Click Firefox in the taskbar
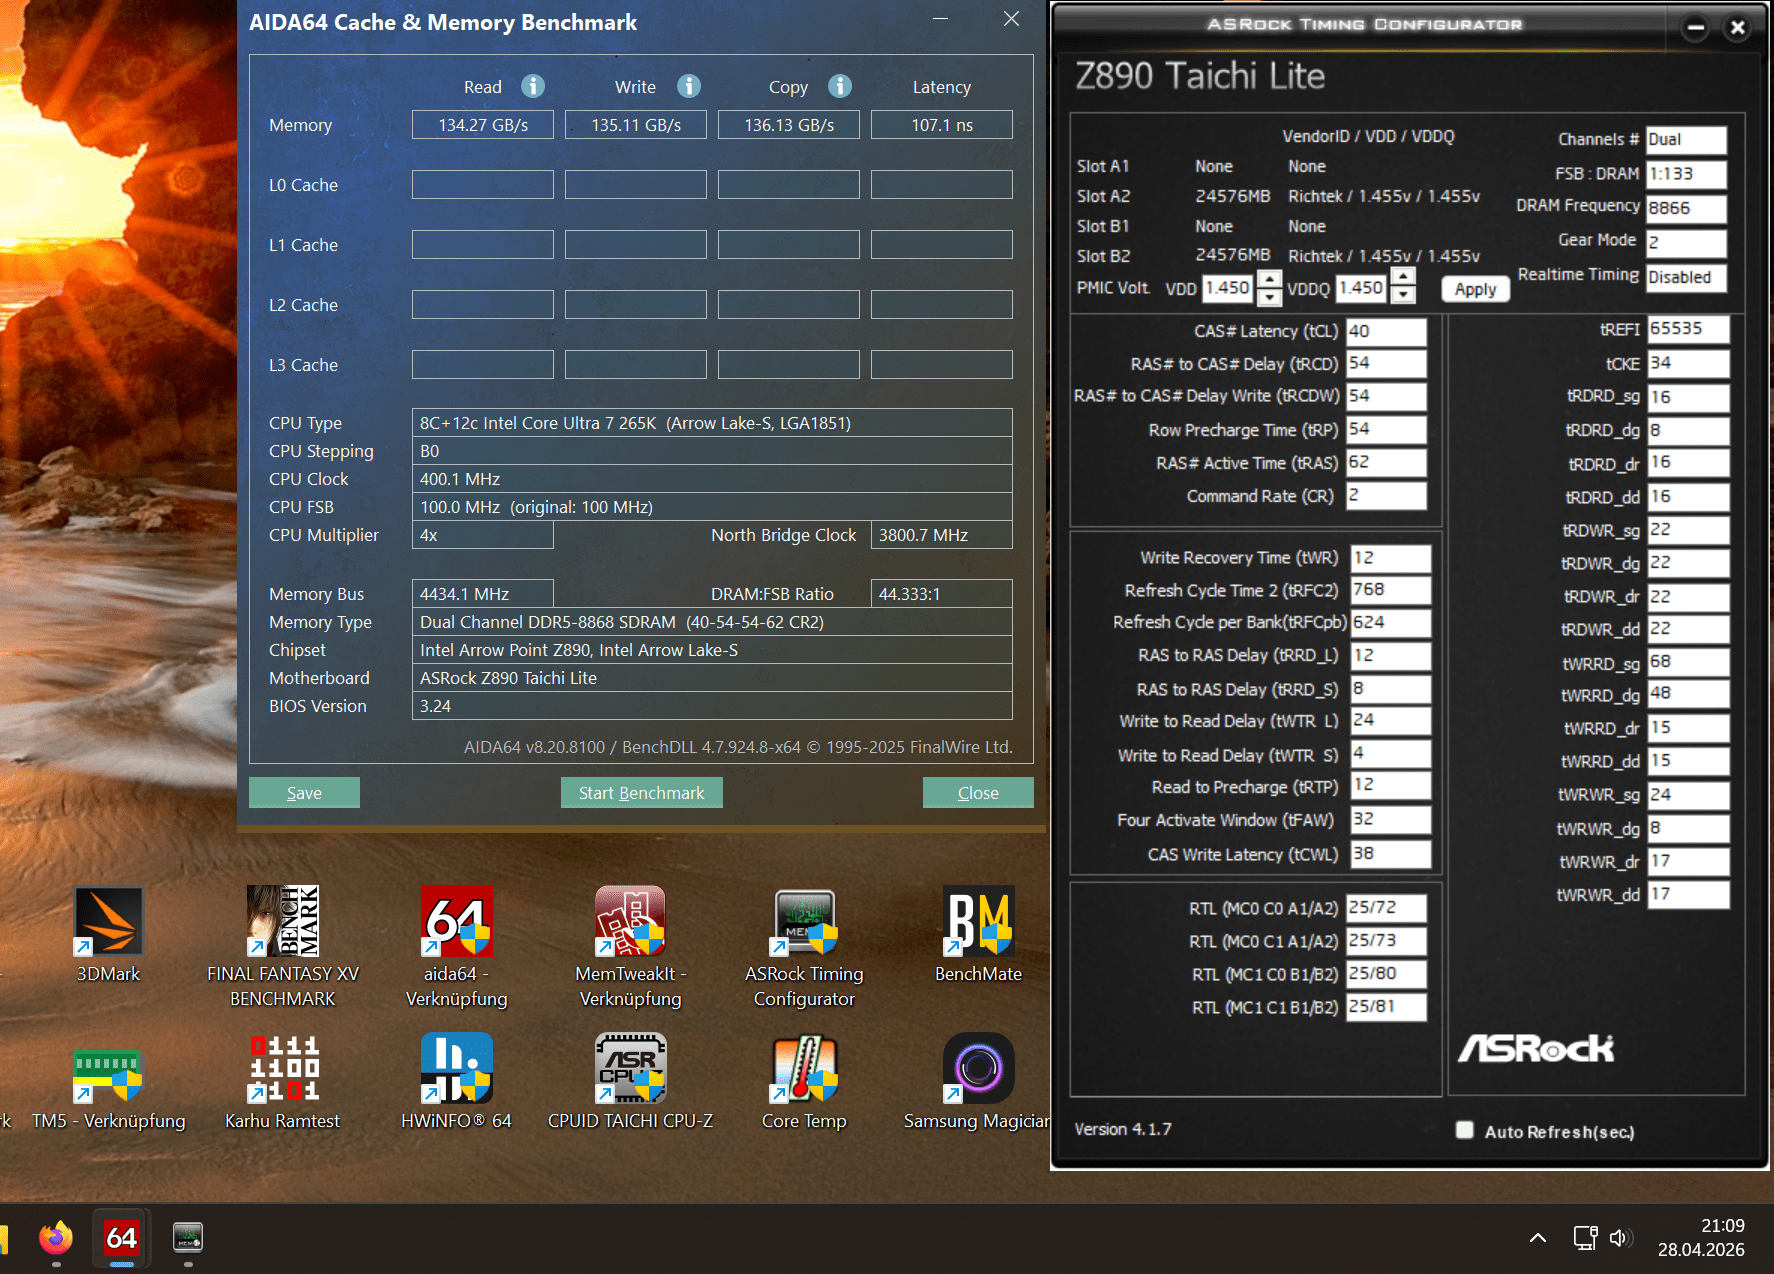 click(x=56, y=1238)
